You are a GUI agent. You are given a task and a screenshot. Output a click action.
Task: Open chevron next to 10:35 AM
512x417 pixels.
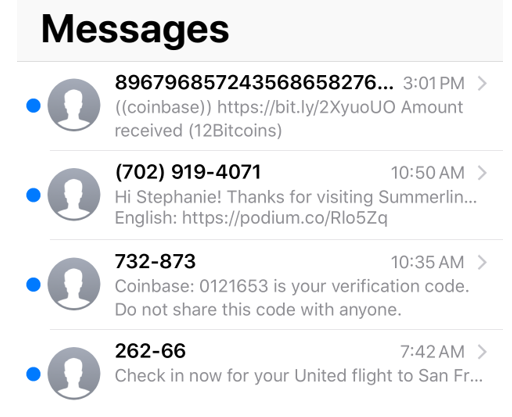(482, 262)
